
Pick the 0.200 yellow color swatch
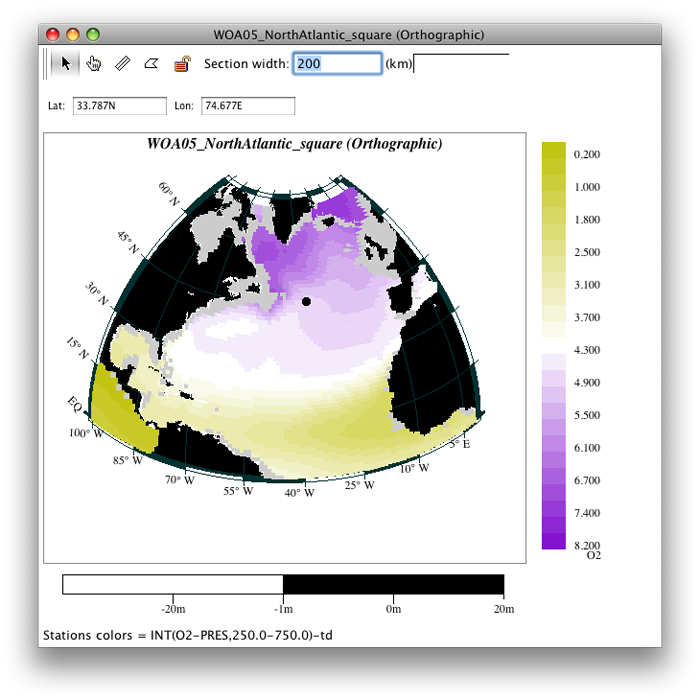pos(554,154)
